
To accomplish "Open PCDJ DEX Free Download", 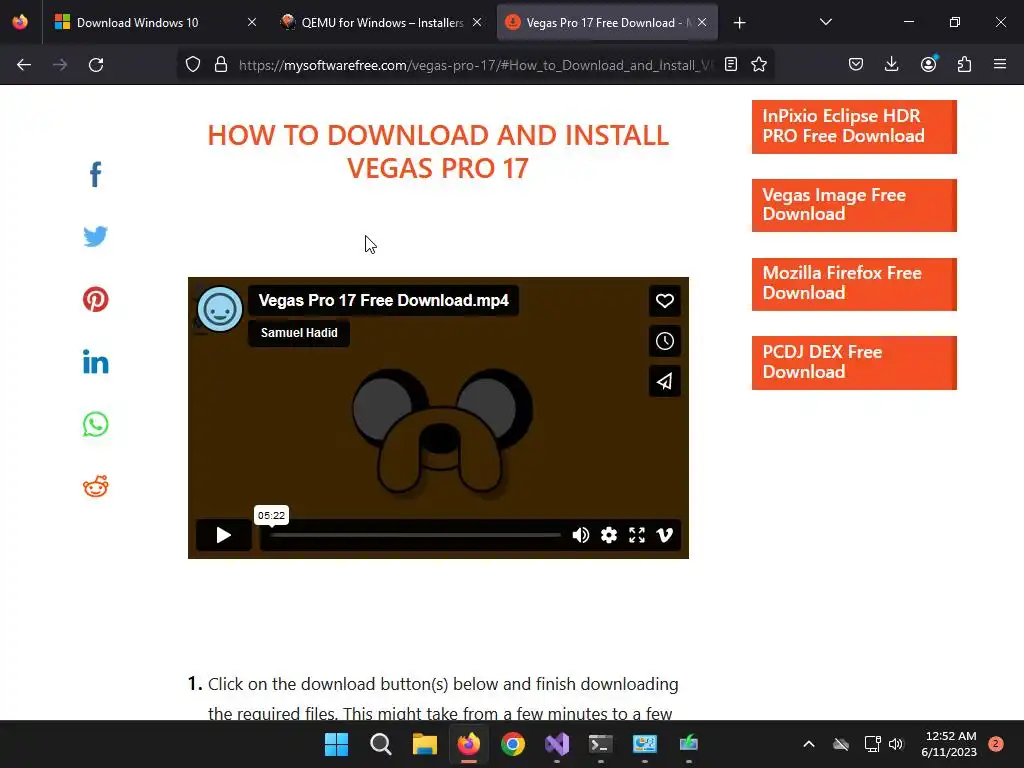I will [x=854, y=363].
